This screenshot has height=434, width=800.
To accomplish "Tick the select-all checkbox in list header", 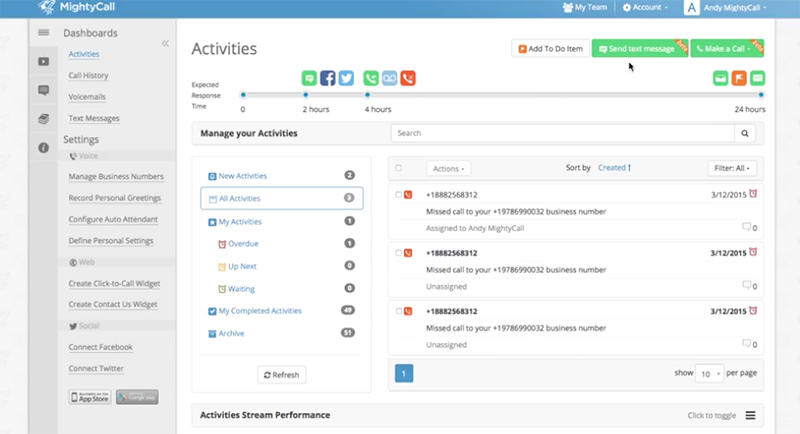I will click(x=399, y=168).
